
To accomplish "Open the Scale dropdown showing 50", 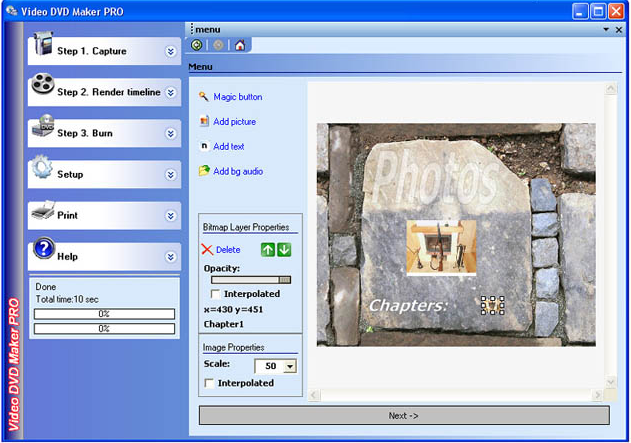I will pos(290,366).
